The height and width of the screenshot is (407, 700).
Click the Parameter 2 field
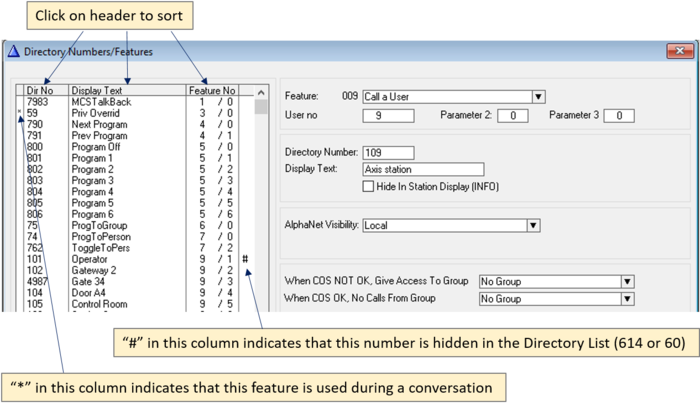(x=513, y=116)
